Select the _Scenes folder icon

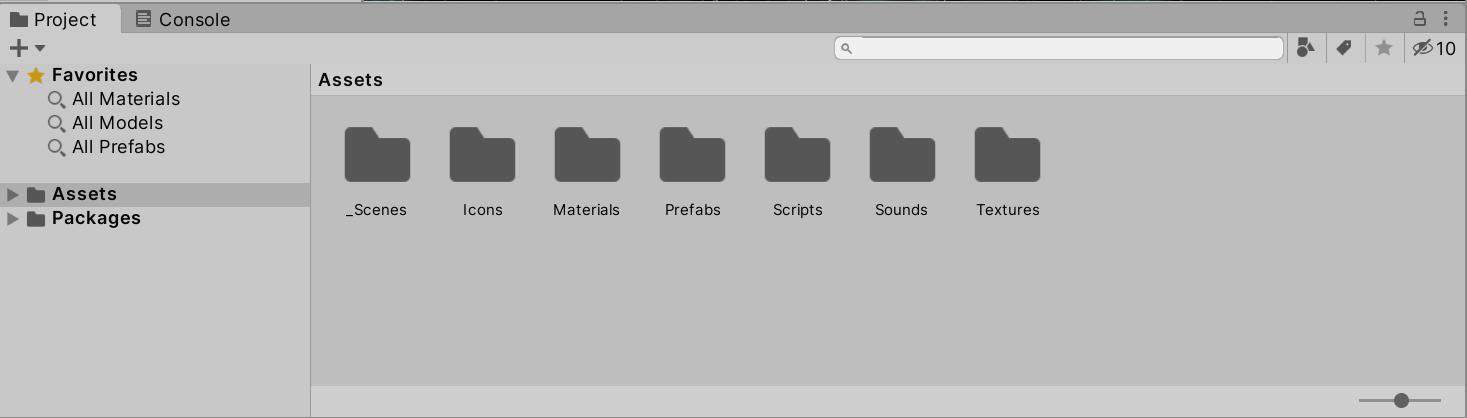click(377, 155)
